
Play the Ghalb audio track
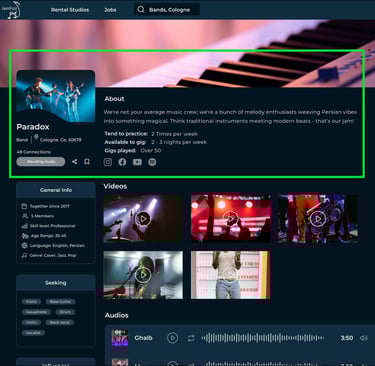tap(172, 338)
